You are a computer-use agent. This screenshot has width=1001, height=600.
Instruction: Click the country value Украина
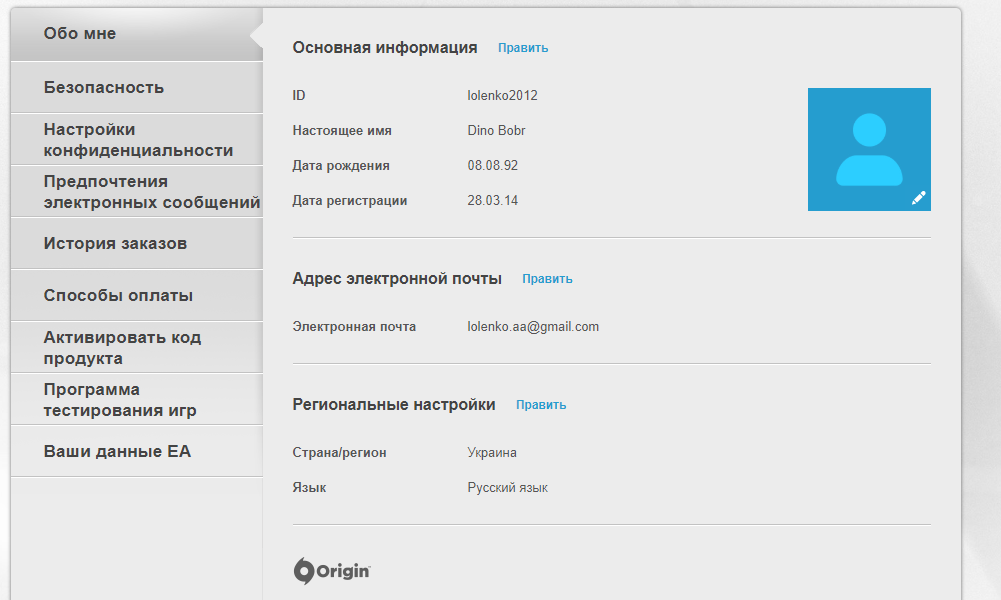[492, 453]
